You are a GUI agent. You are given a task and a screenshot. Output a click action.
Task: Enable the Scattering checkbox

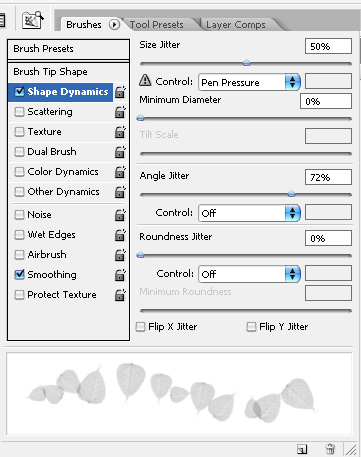point(20,112)
